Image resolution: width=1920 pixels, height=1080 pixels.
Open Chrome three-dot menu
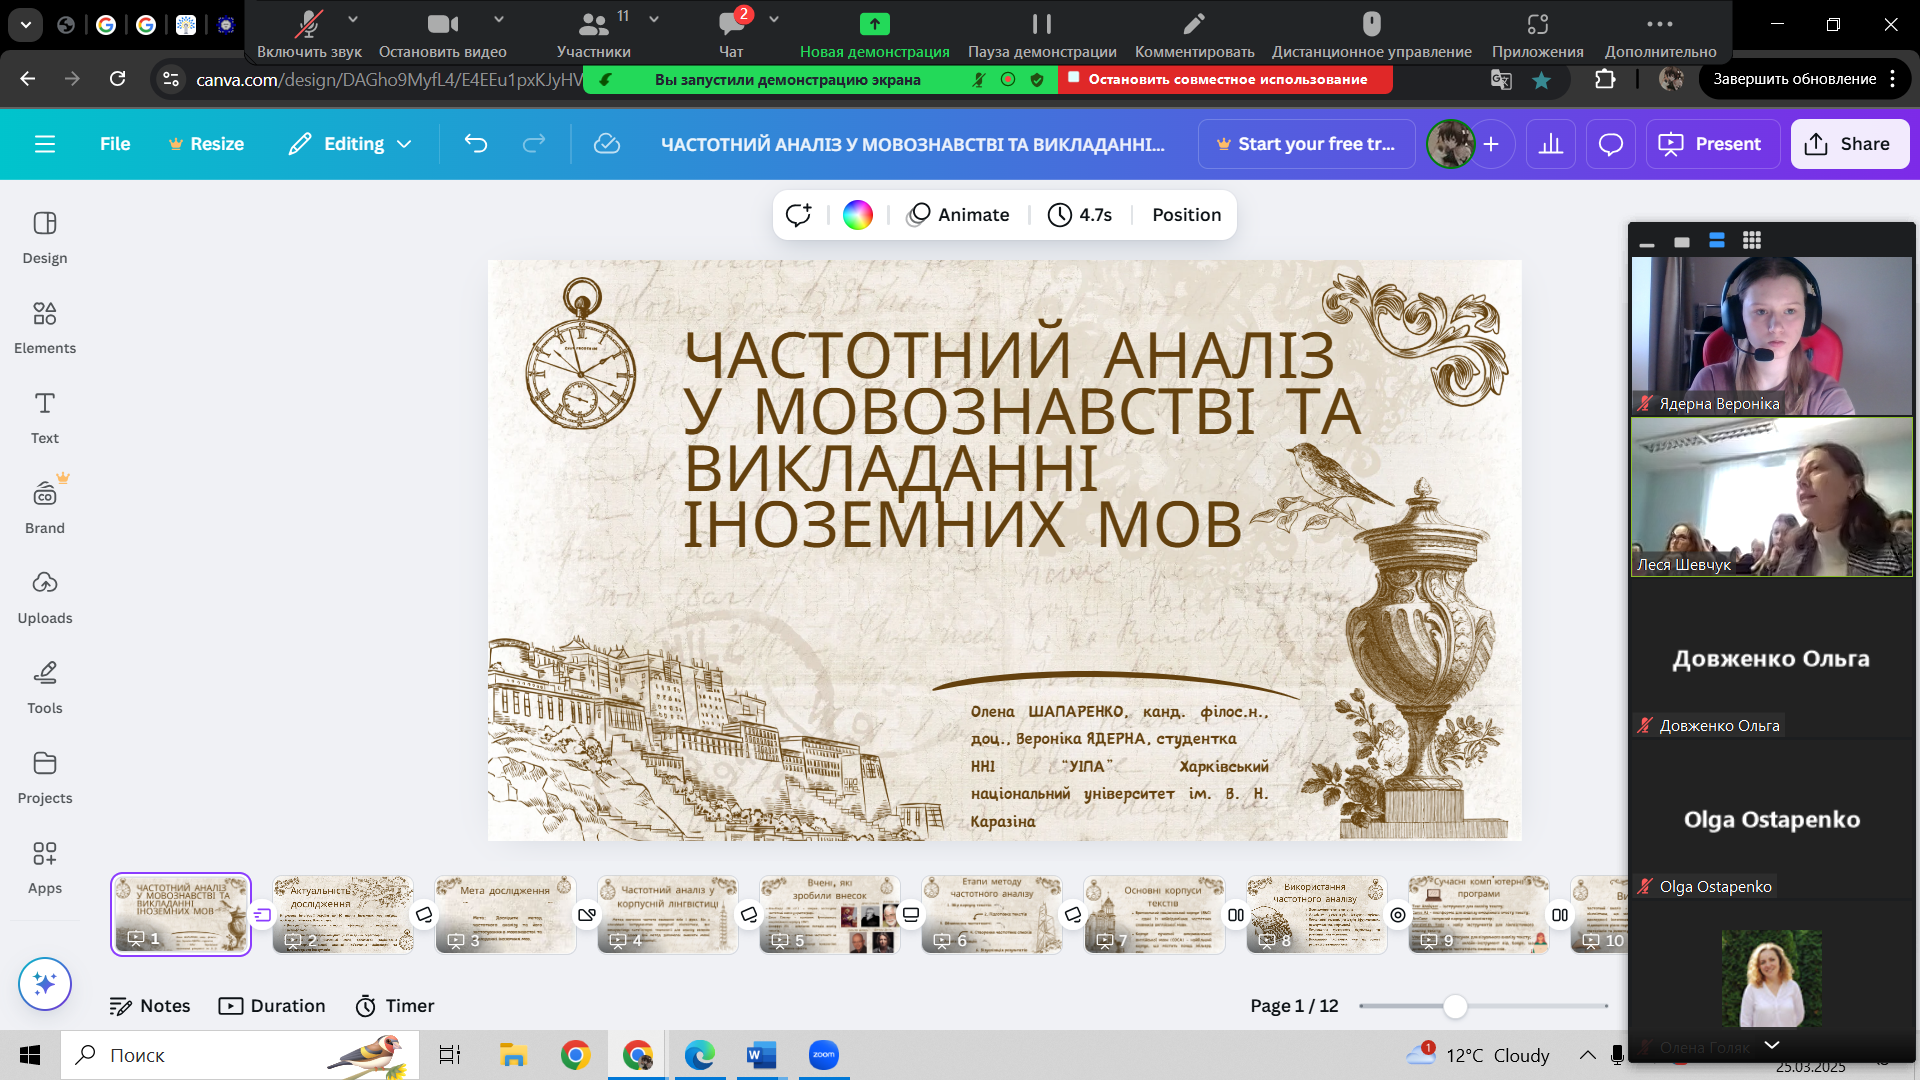tap(1893, 79)
